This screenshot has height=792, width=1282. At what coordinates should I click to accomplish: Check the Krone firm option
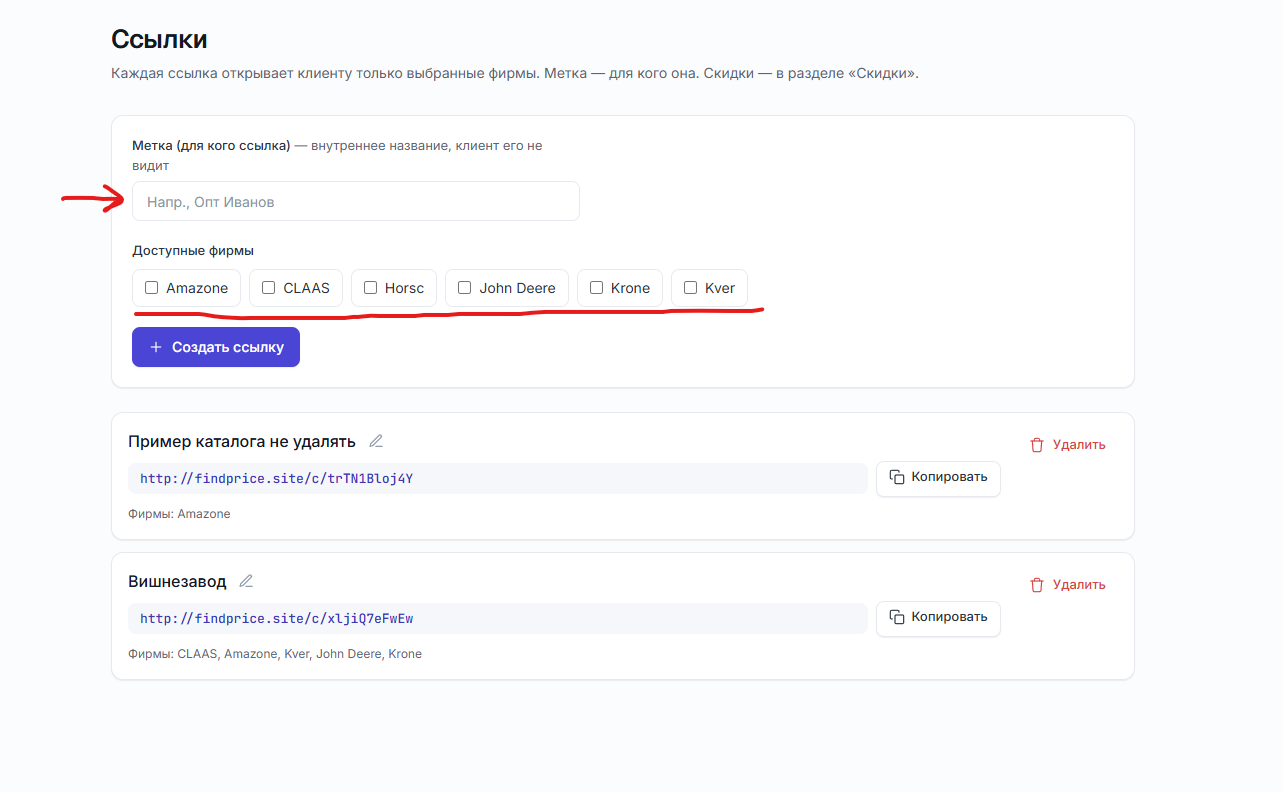click(597, 288)
